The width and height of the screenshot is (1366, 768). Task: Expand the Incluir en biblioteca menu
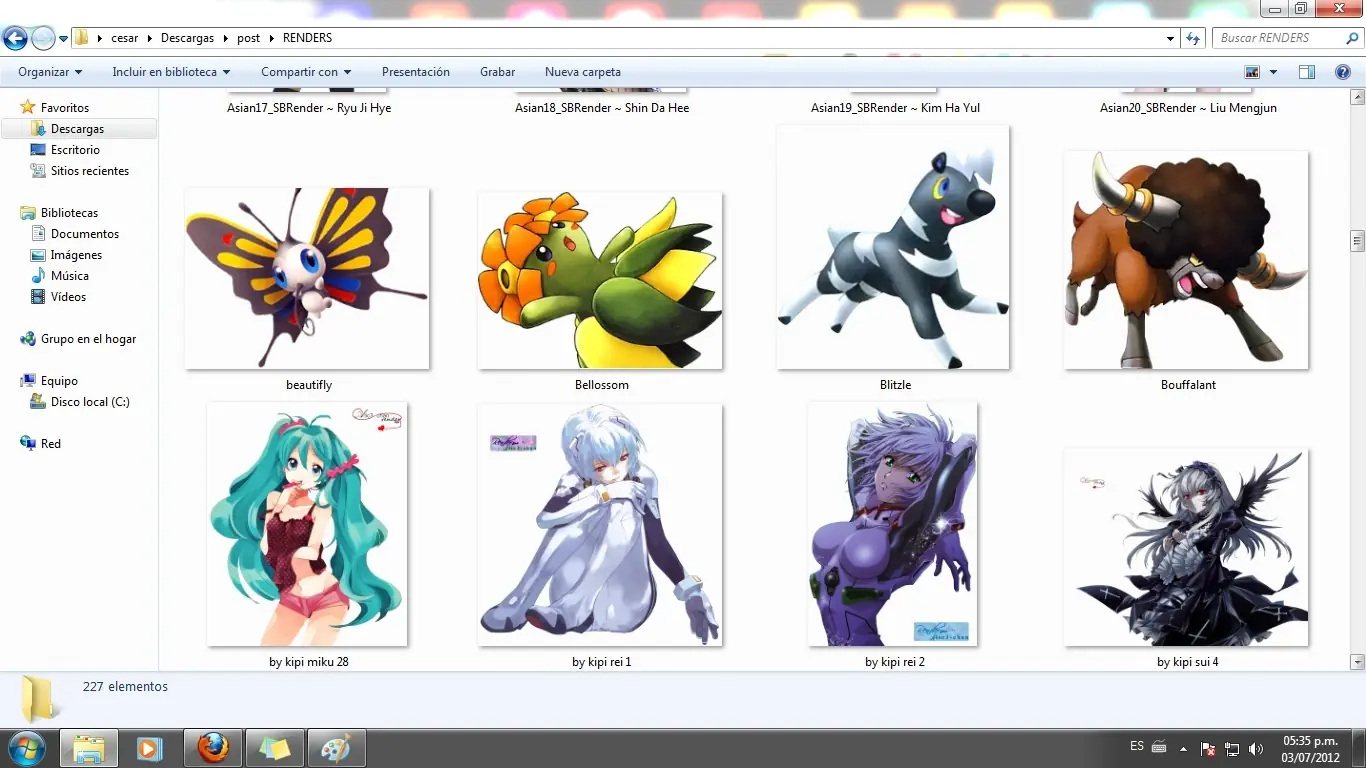171,72
